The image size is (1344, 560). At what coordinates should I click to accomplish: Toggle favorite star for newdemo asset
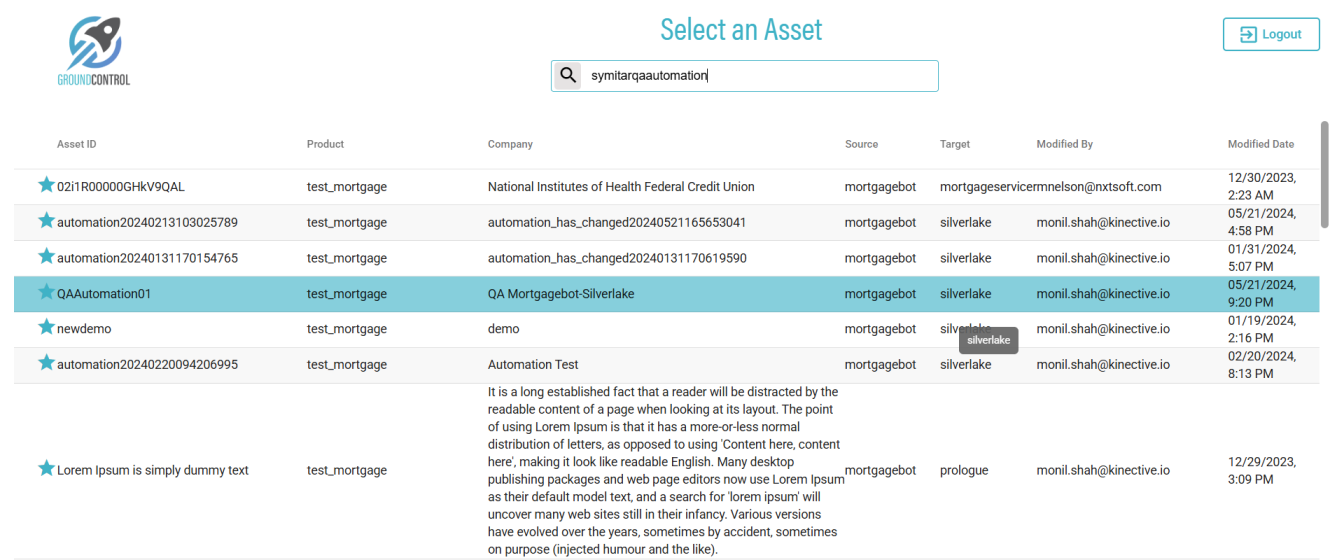46,327
